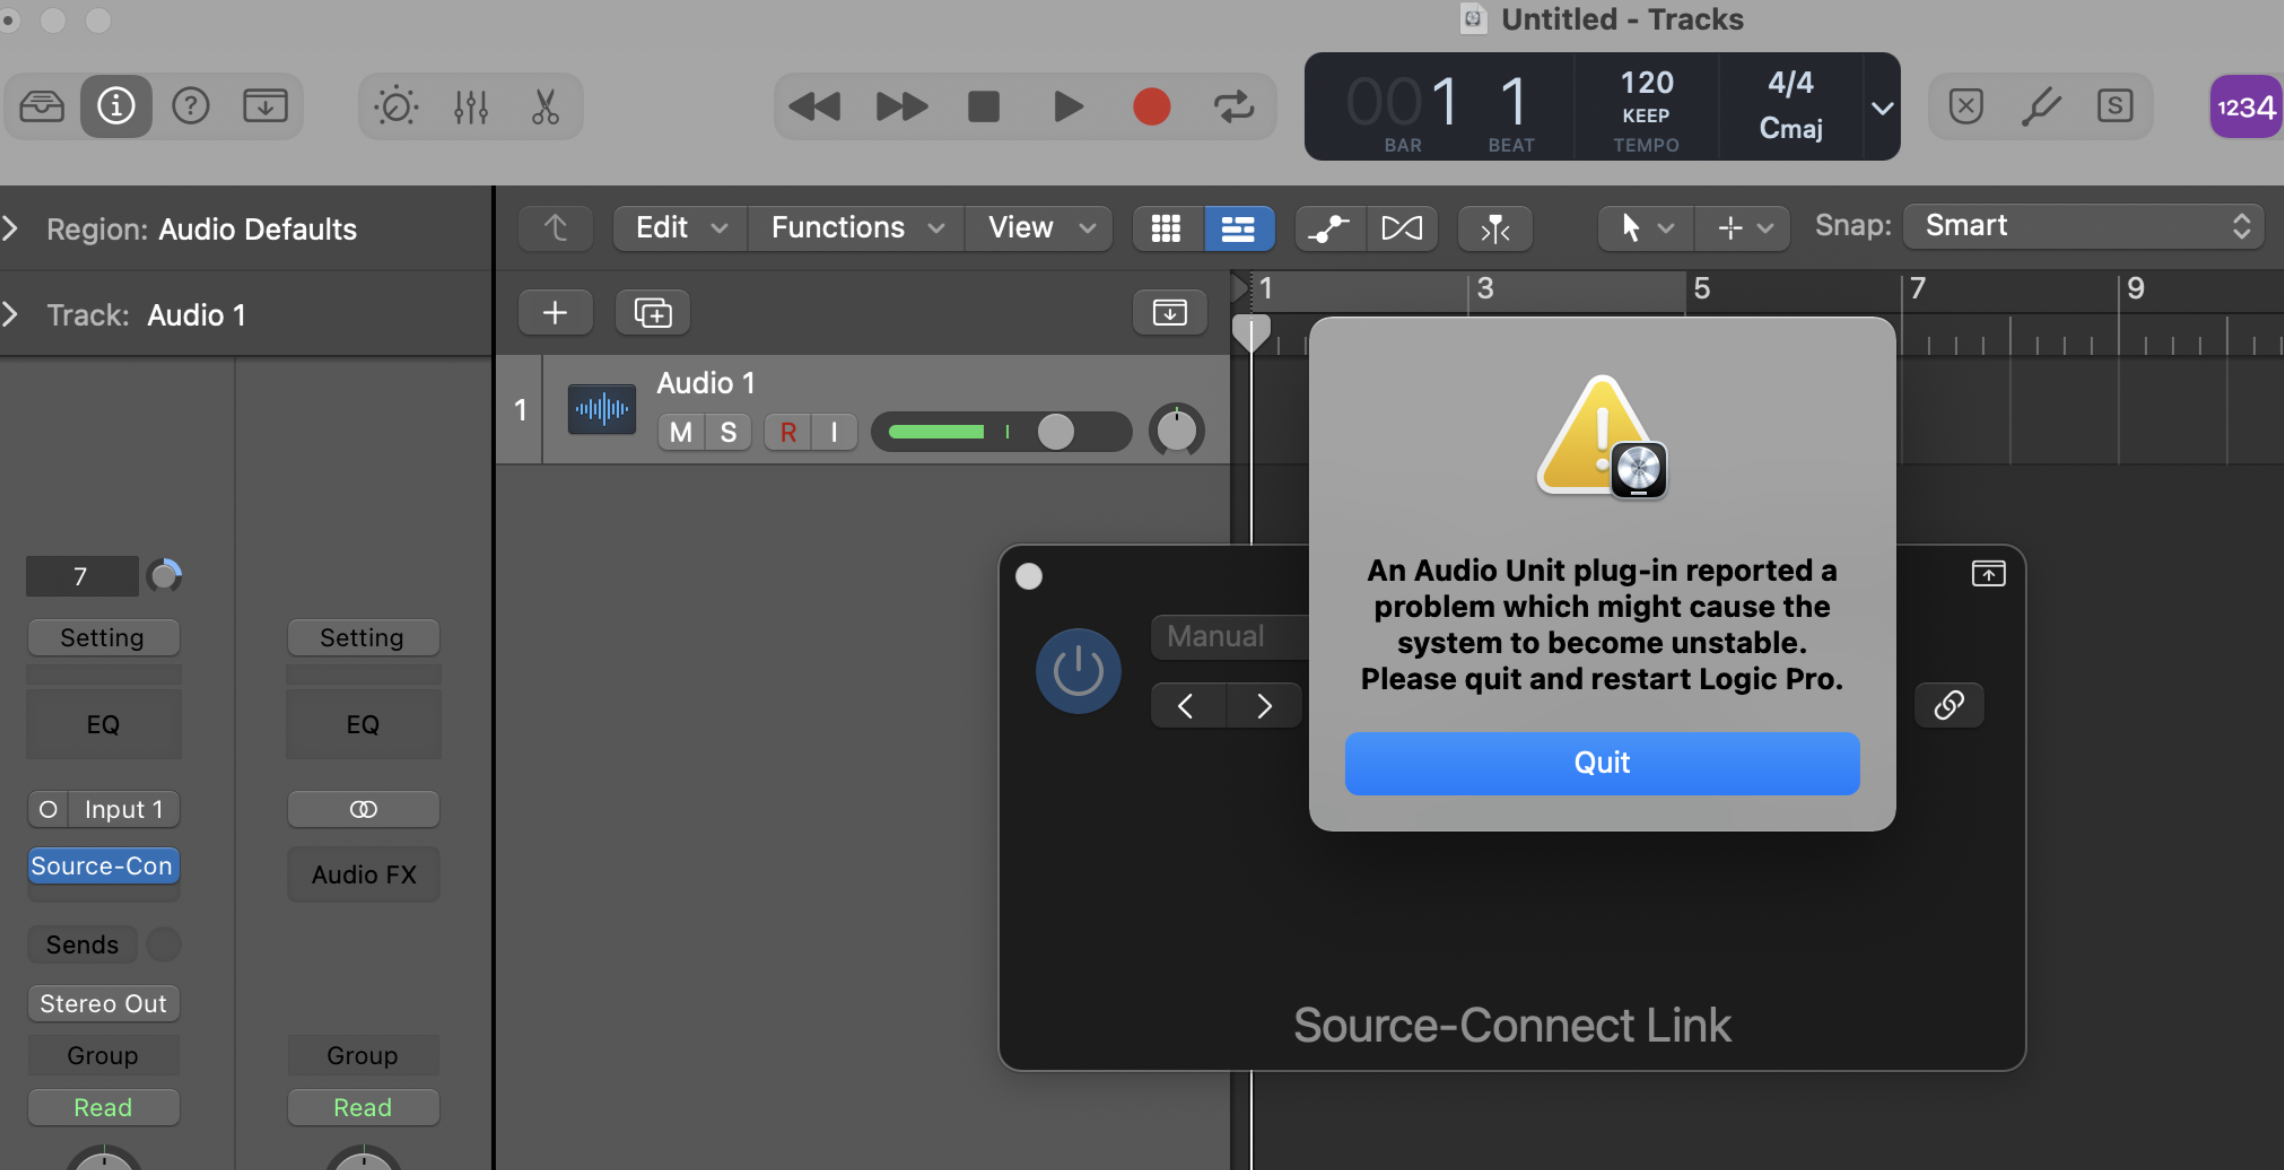This screenshot has height=1170, width=2284.
Task: Open the scissors Editors icon
Action: pos(545,106)
